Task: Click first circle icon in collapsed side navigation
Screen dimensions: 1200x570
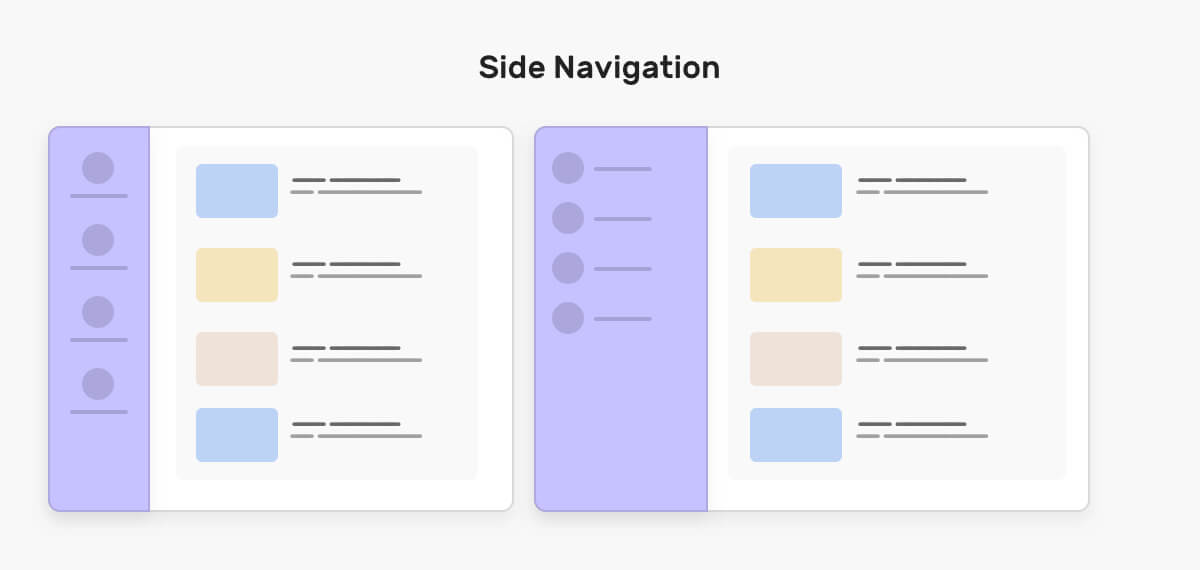Action: pyautogui.click(x=98, y=168)
